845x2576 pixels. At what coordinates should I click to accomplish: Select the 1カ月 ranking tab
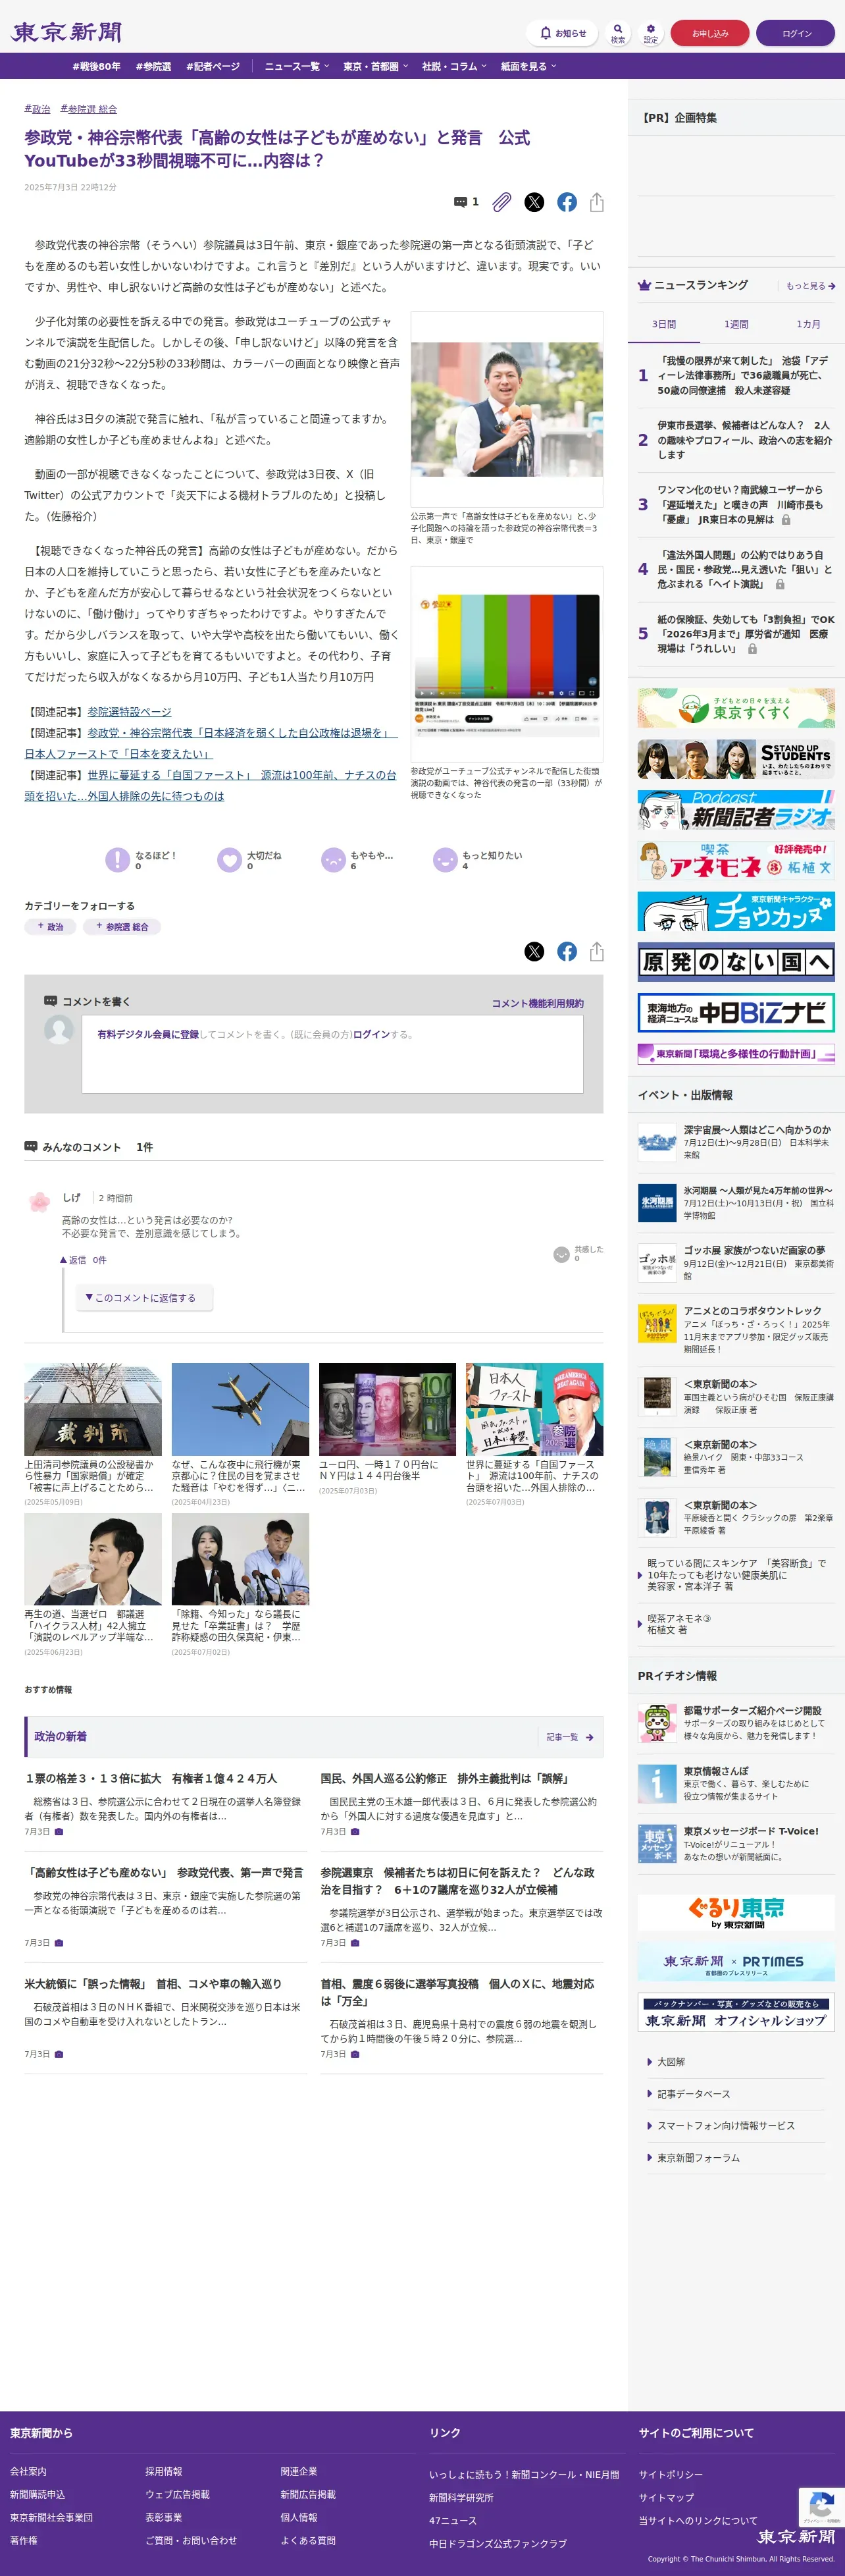[808, 324]
